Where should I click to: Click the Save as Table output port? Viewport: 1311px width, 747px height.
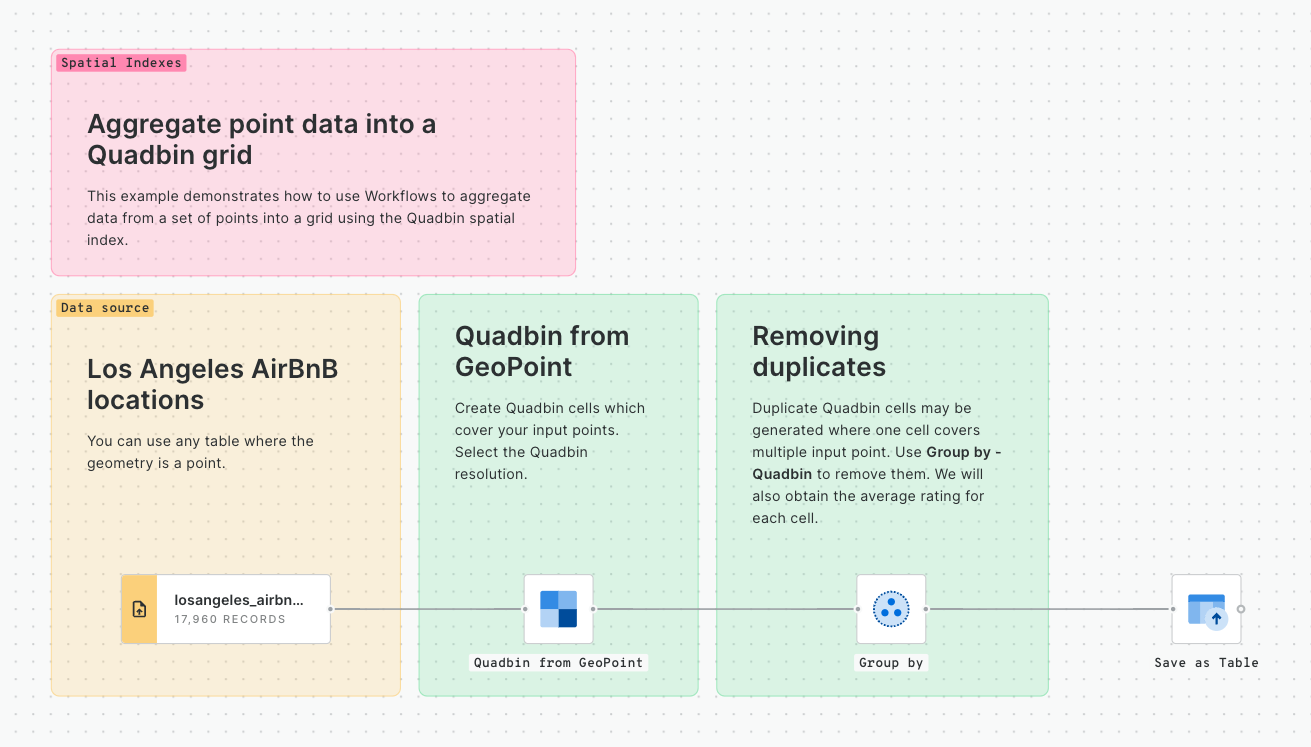pyautogui.click(x=1241, y=609)
